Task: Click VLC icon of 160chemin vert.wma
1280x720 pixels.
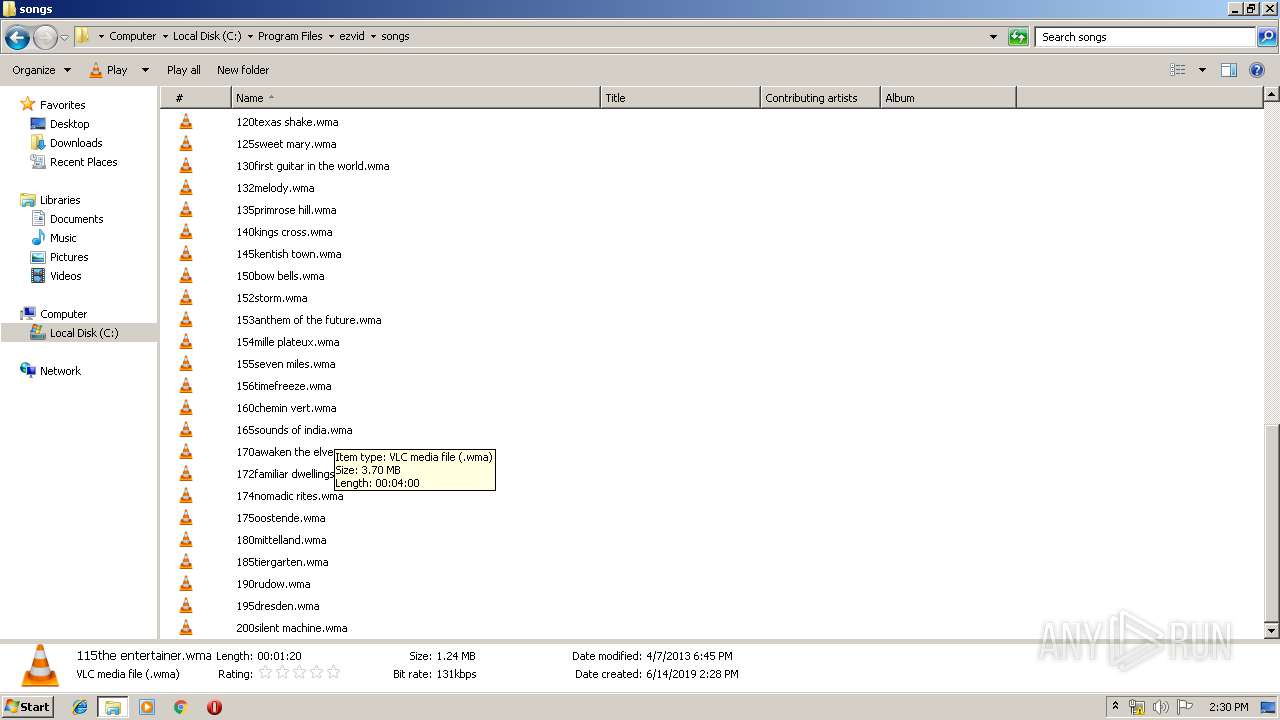Action: coord(185,408)
